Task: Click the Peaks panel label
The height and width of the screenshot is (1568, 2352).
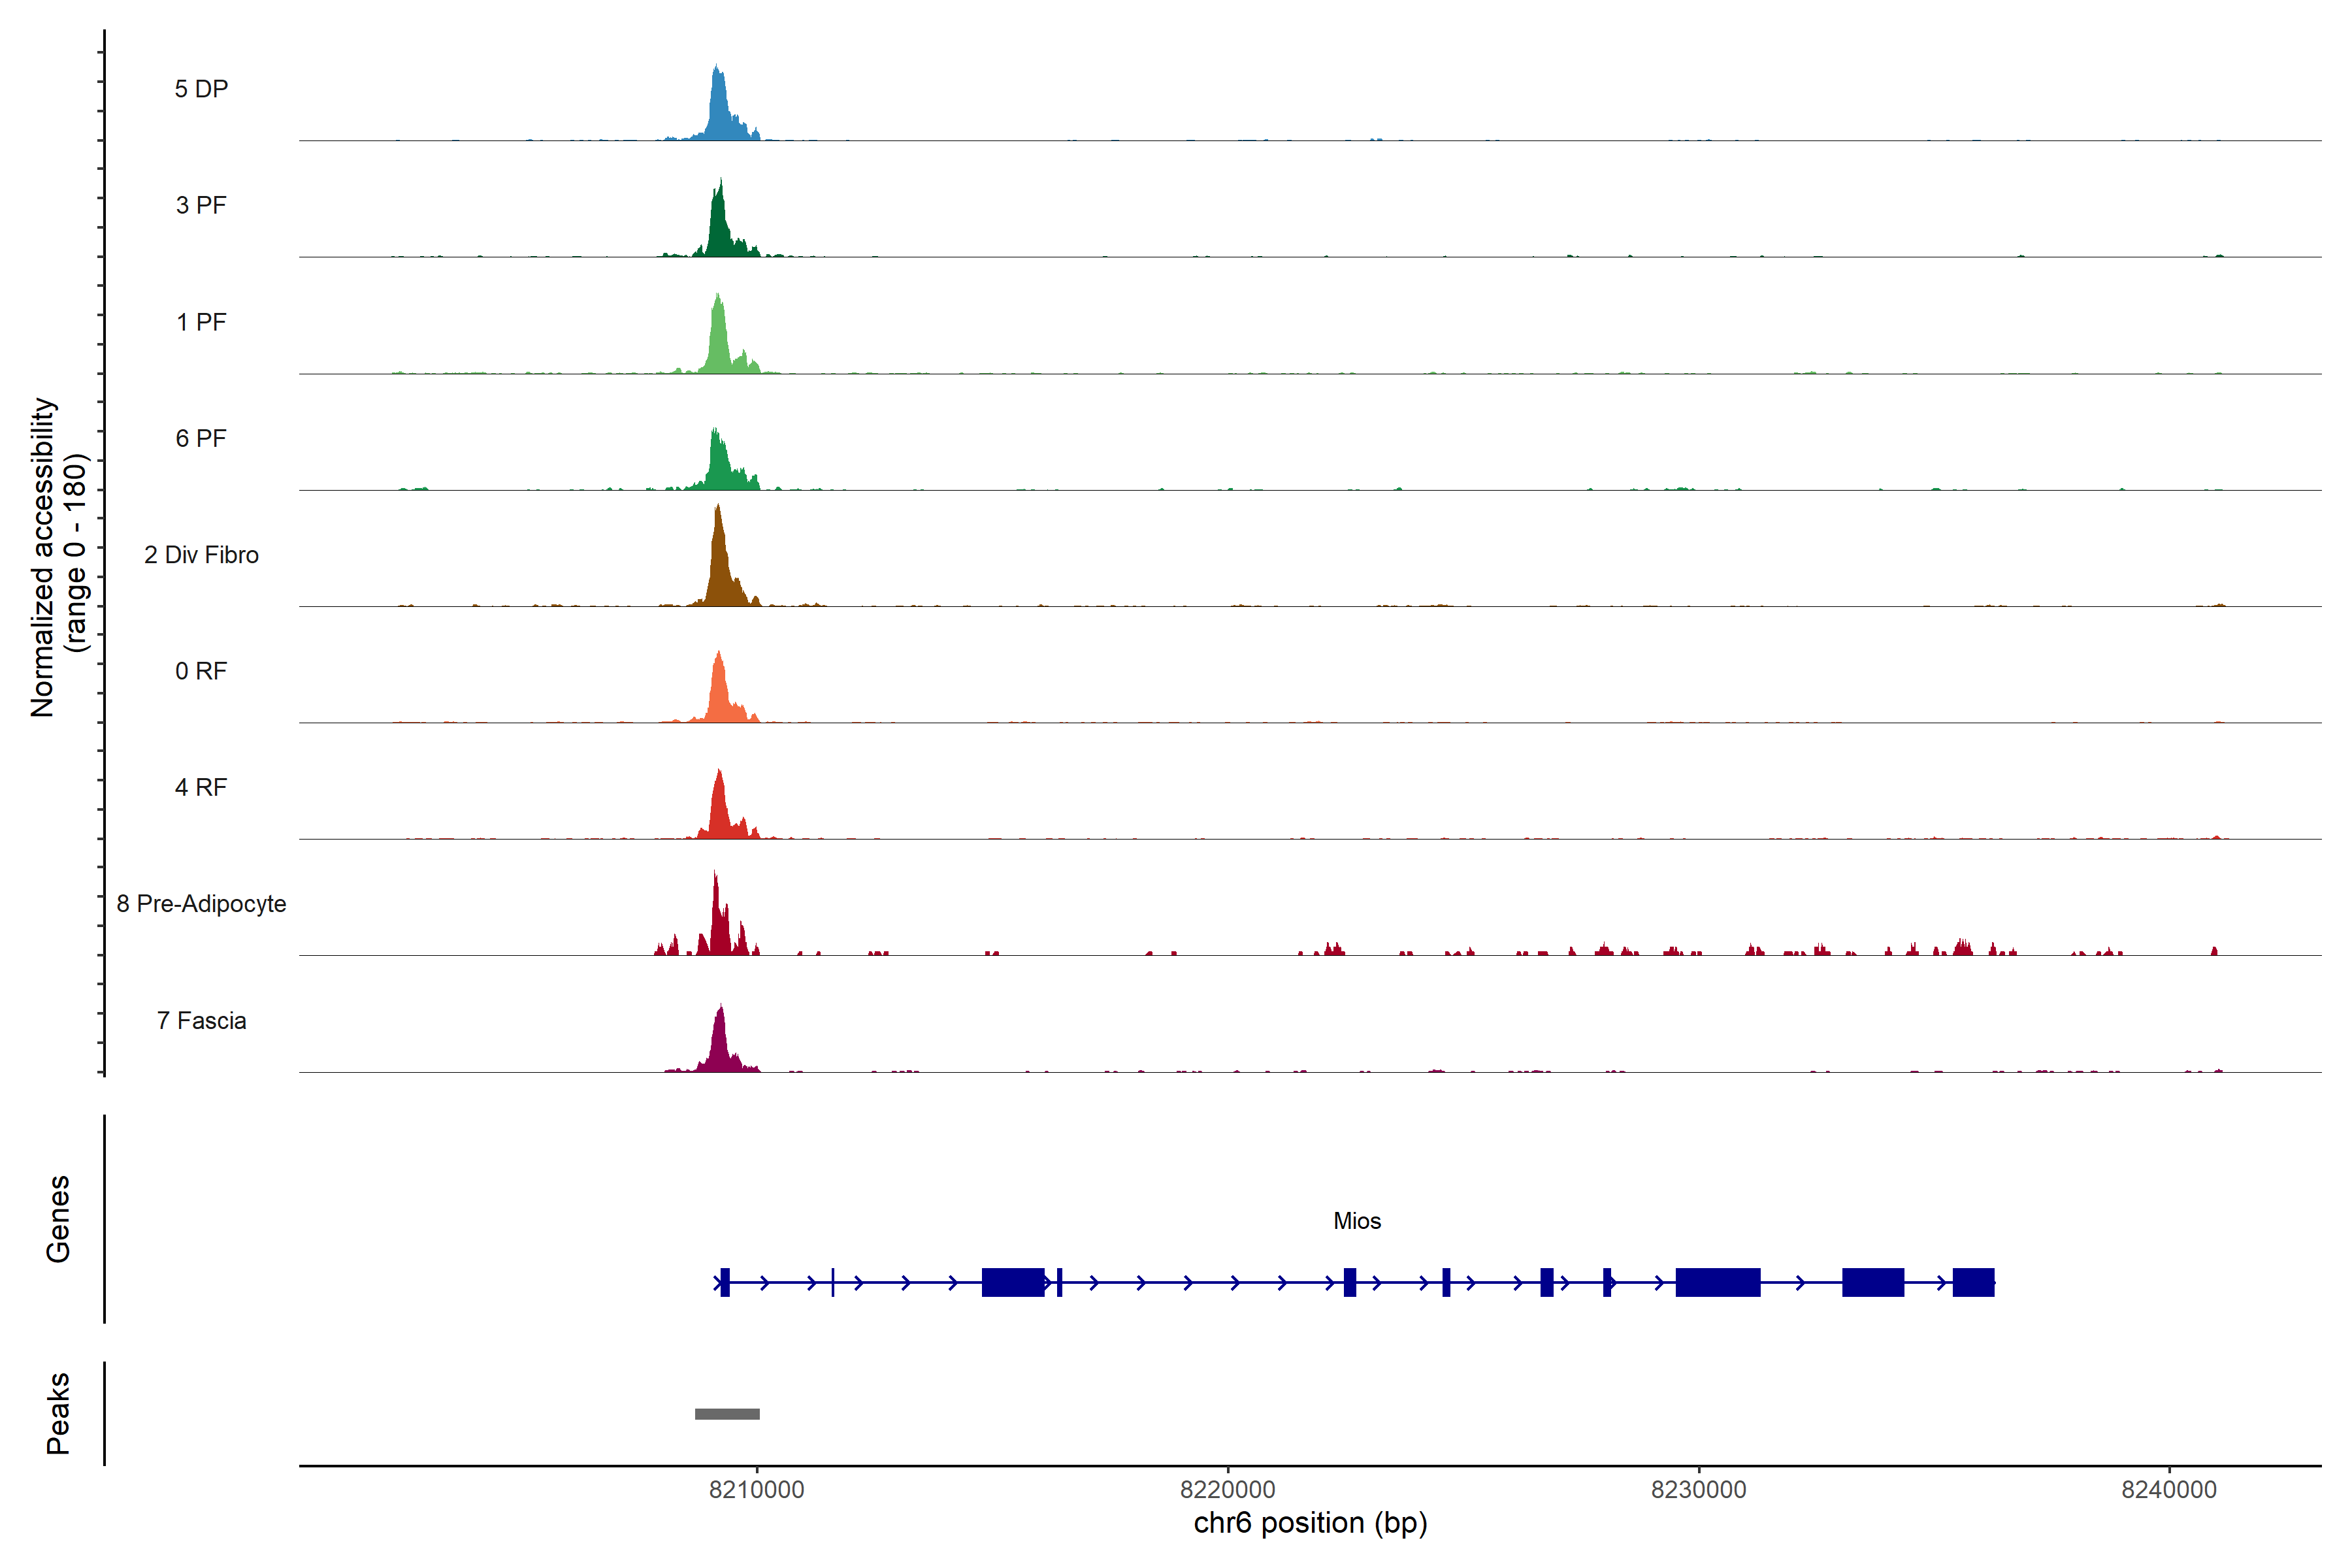Action: [x=58, y=1413]
